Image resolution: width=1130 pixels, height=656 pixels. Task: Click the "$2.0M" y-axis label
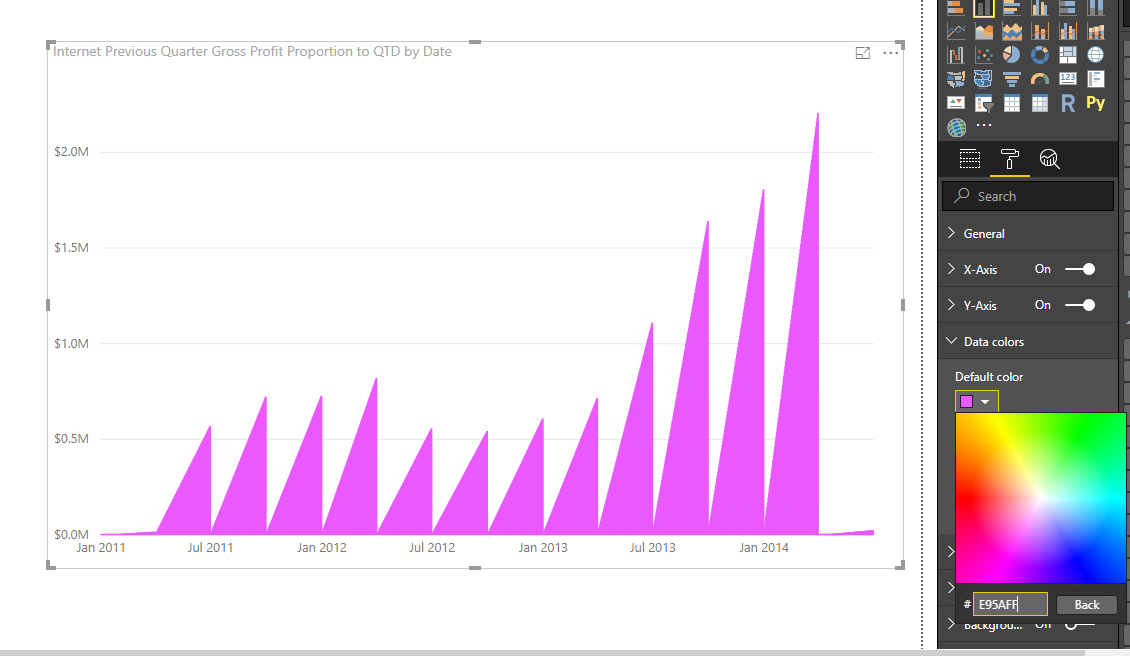tap(71, 151)
